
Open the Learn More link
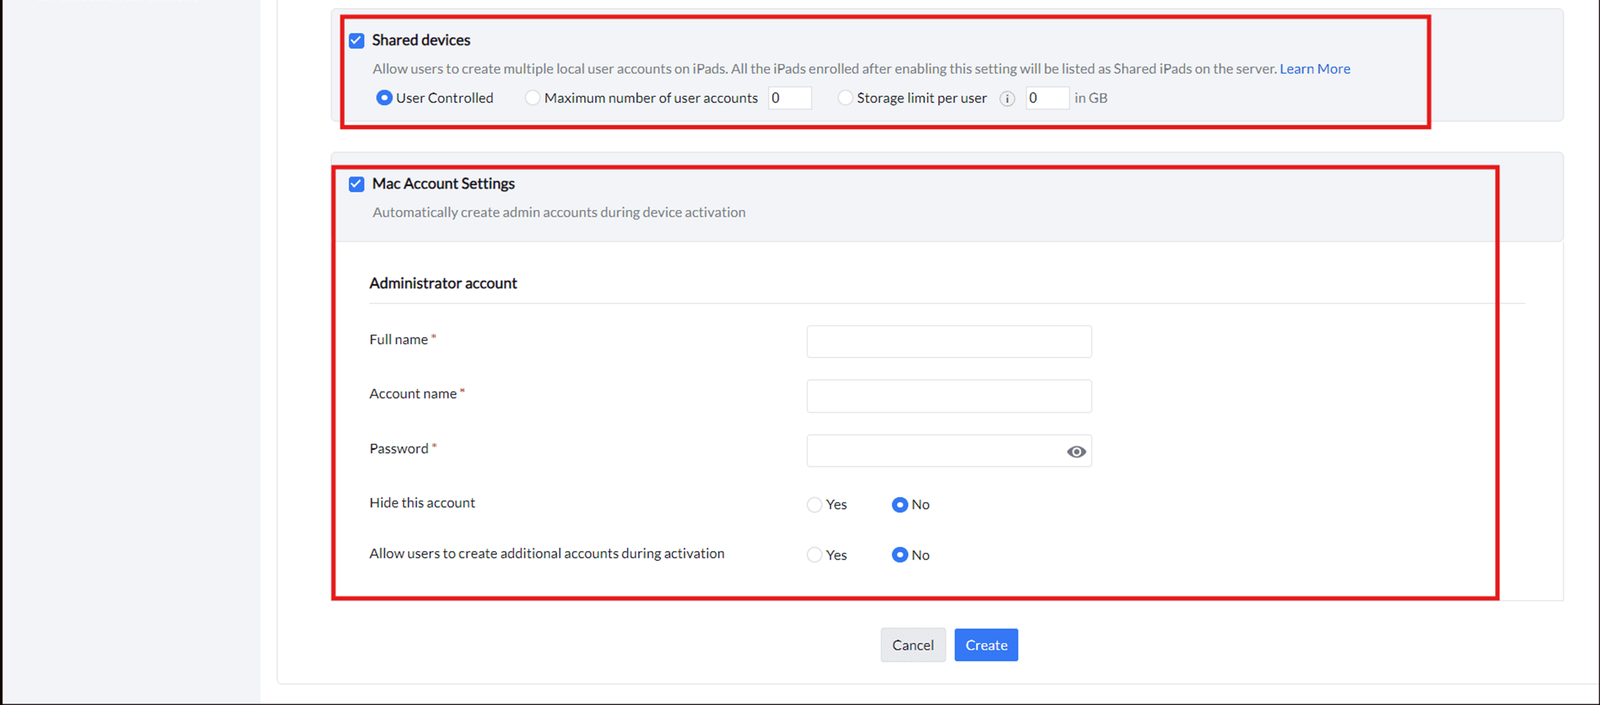1315,69
